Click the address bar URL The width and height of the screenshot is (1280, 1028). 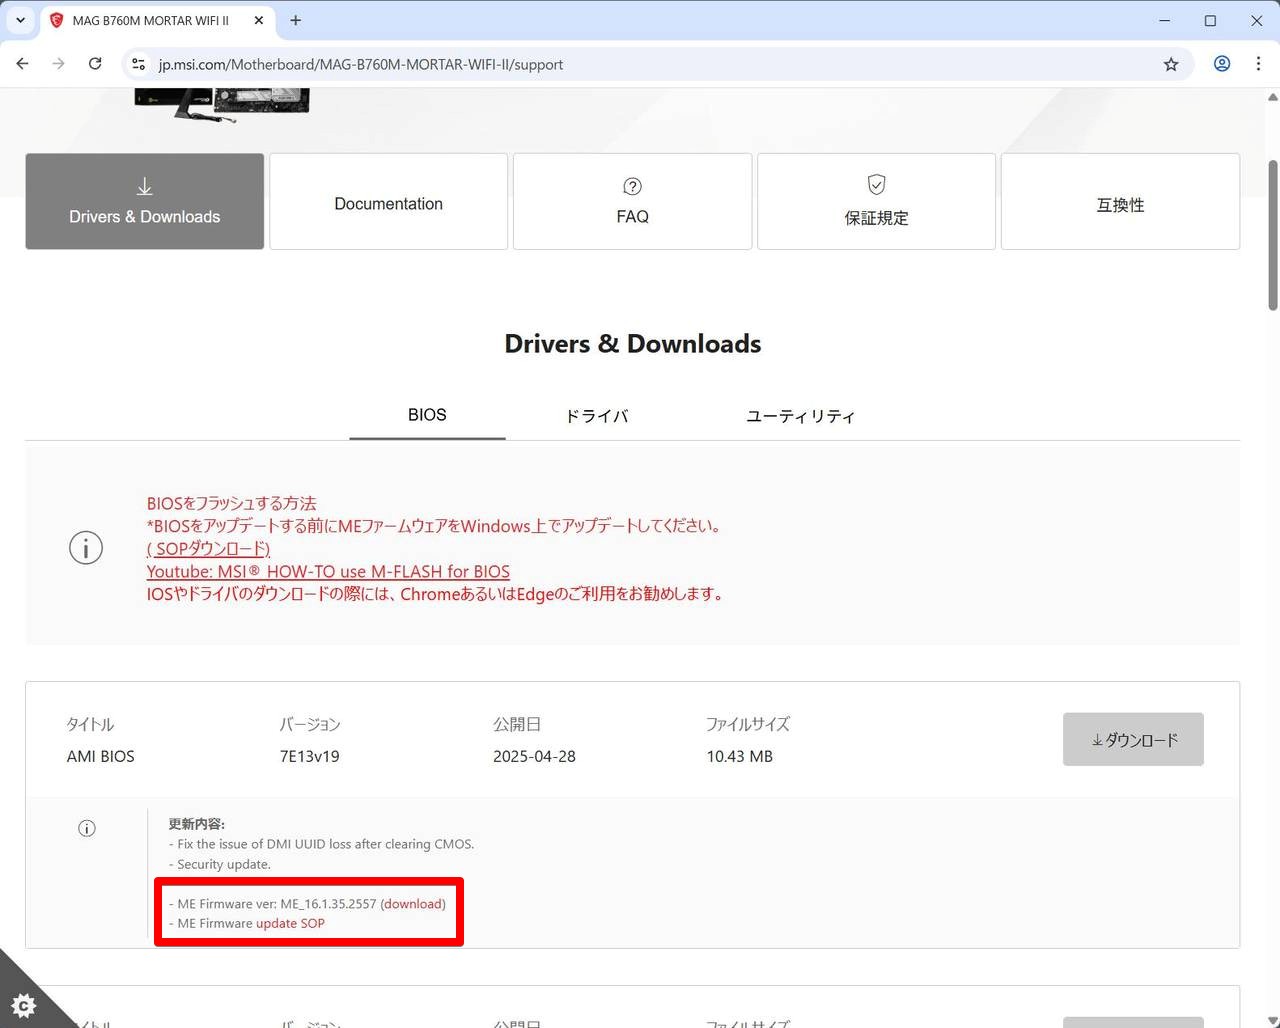[361, 64]
